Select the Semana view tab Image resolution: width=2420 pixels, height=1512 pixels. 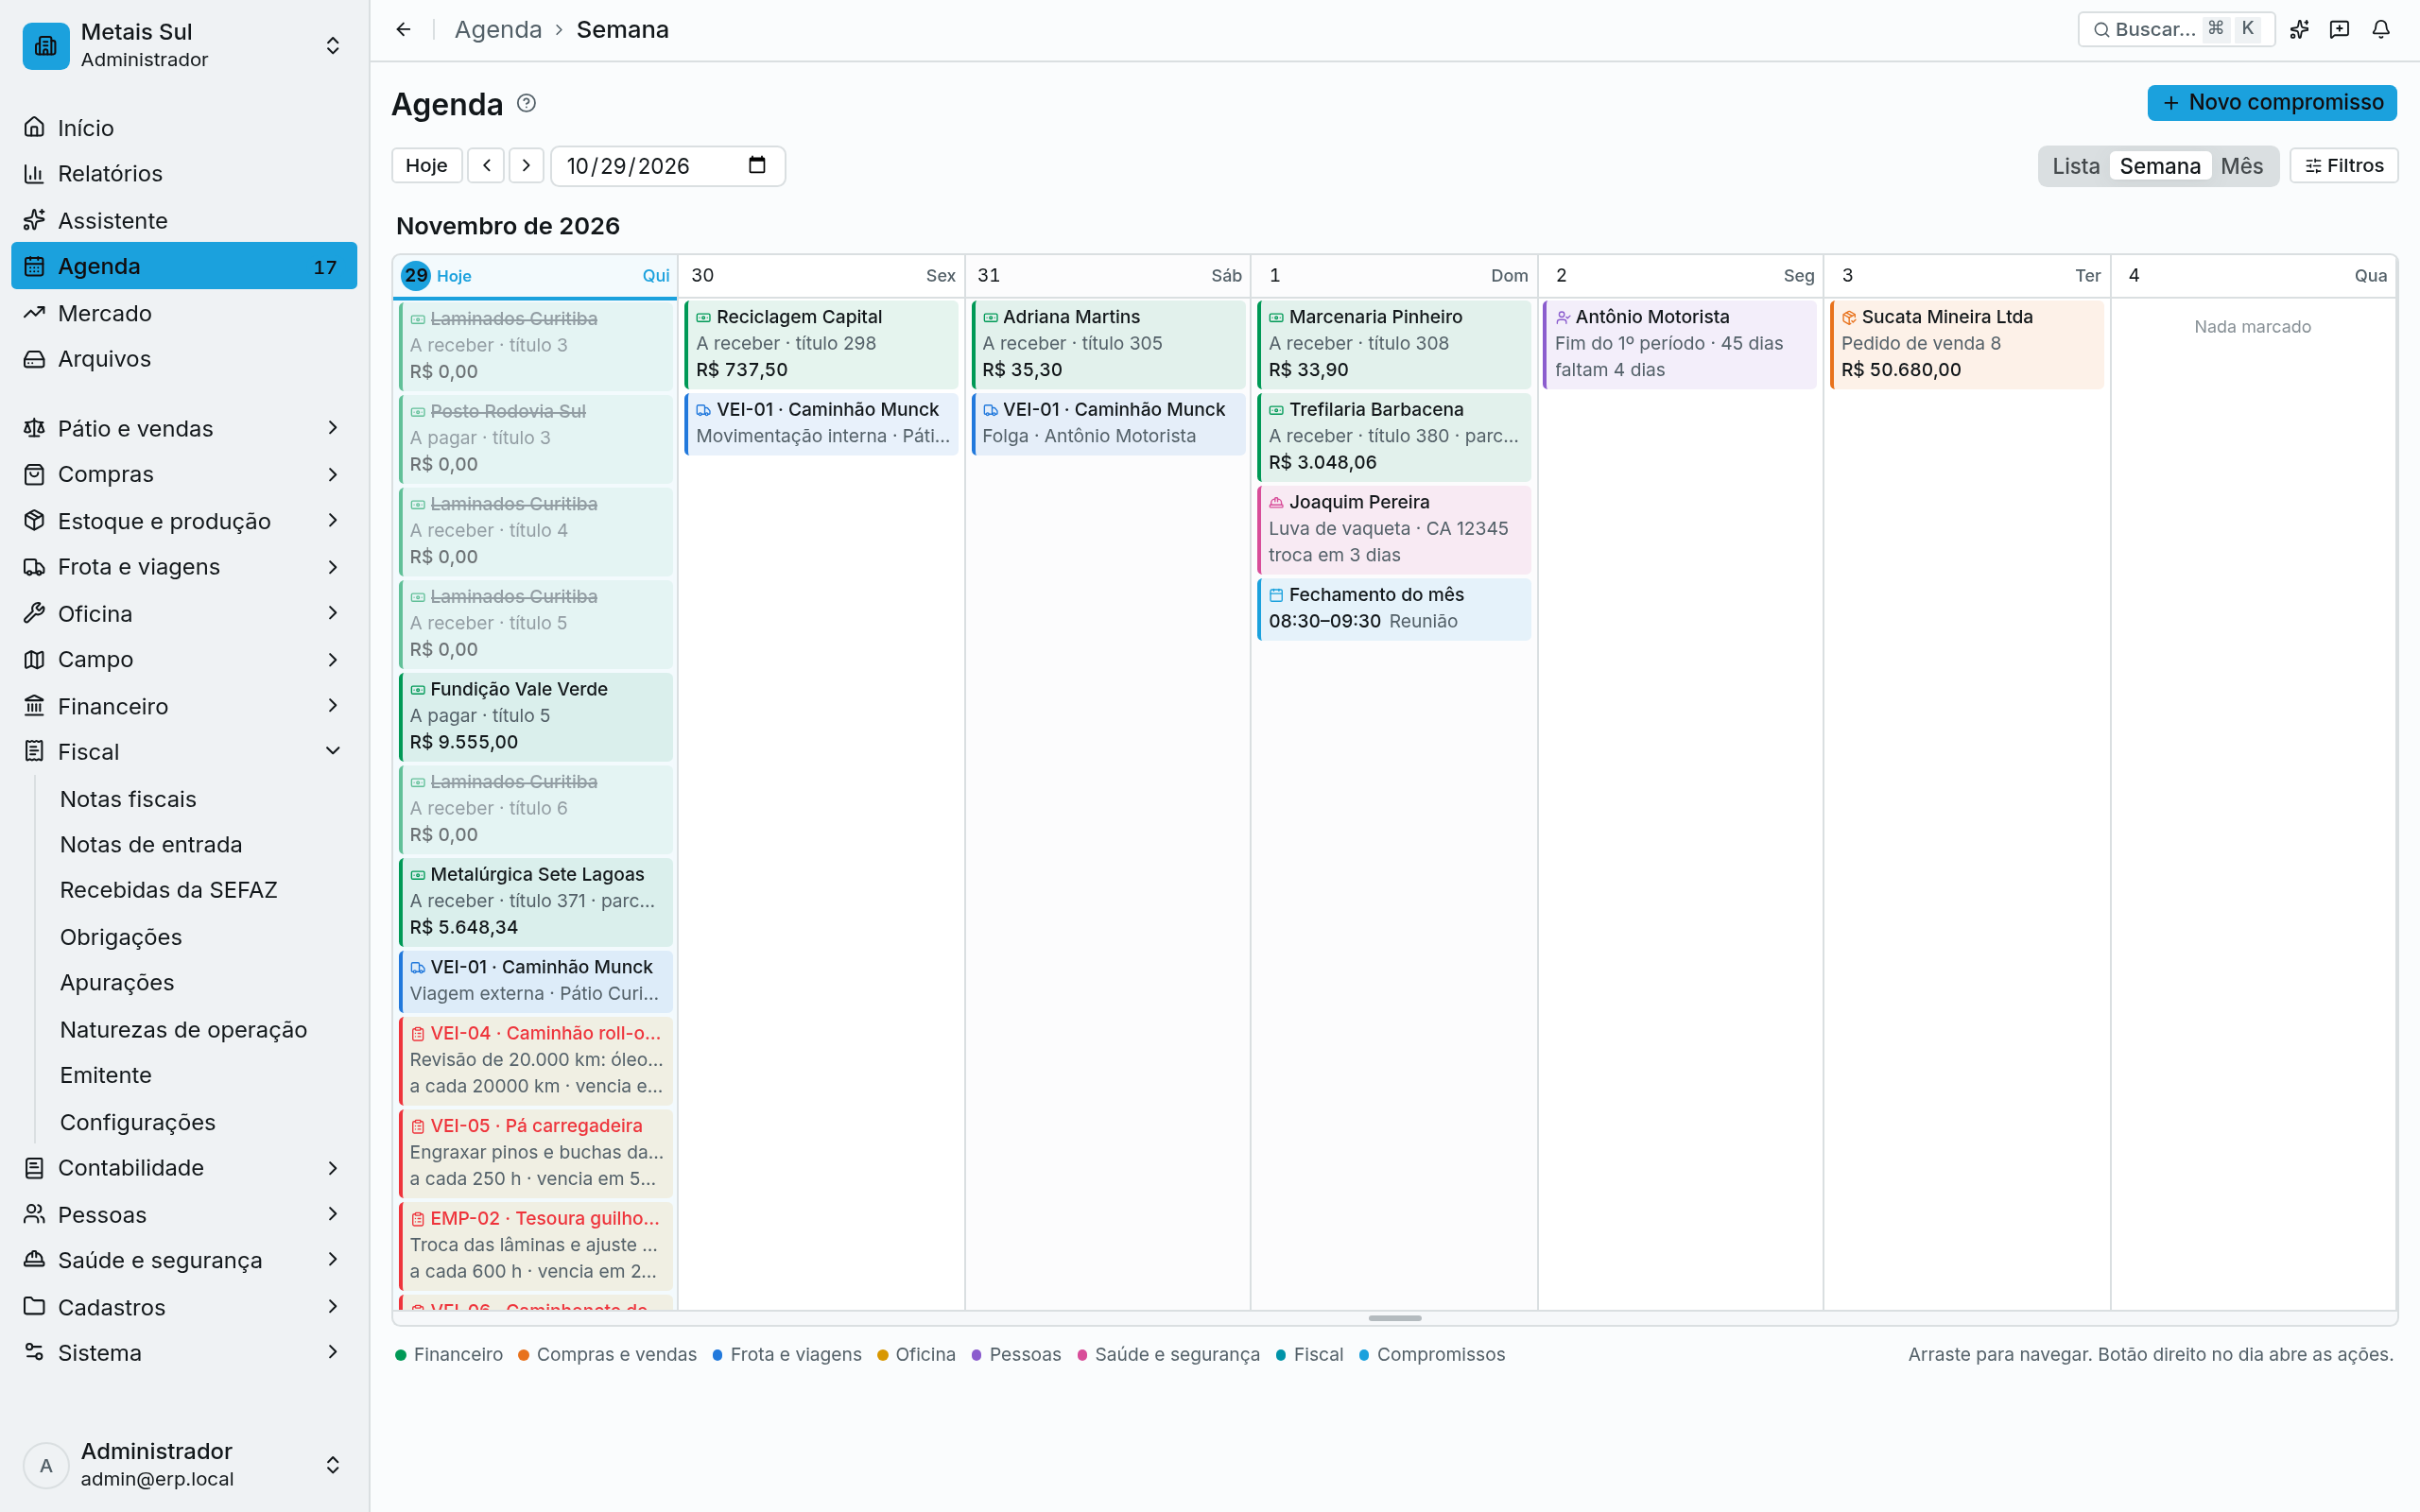pos(2160,166)
